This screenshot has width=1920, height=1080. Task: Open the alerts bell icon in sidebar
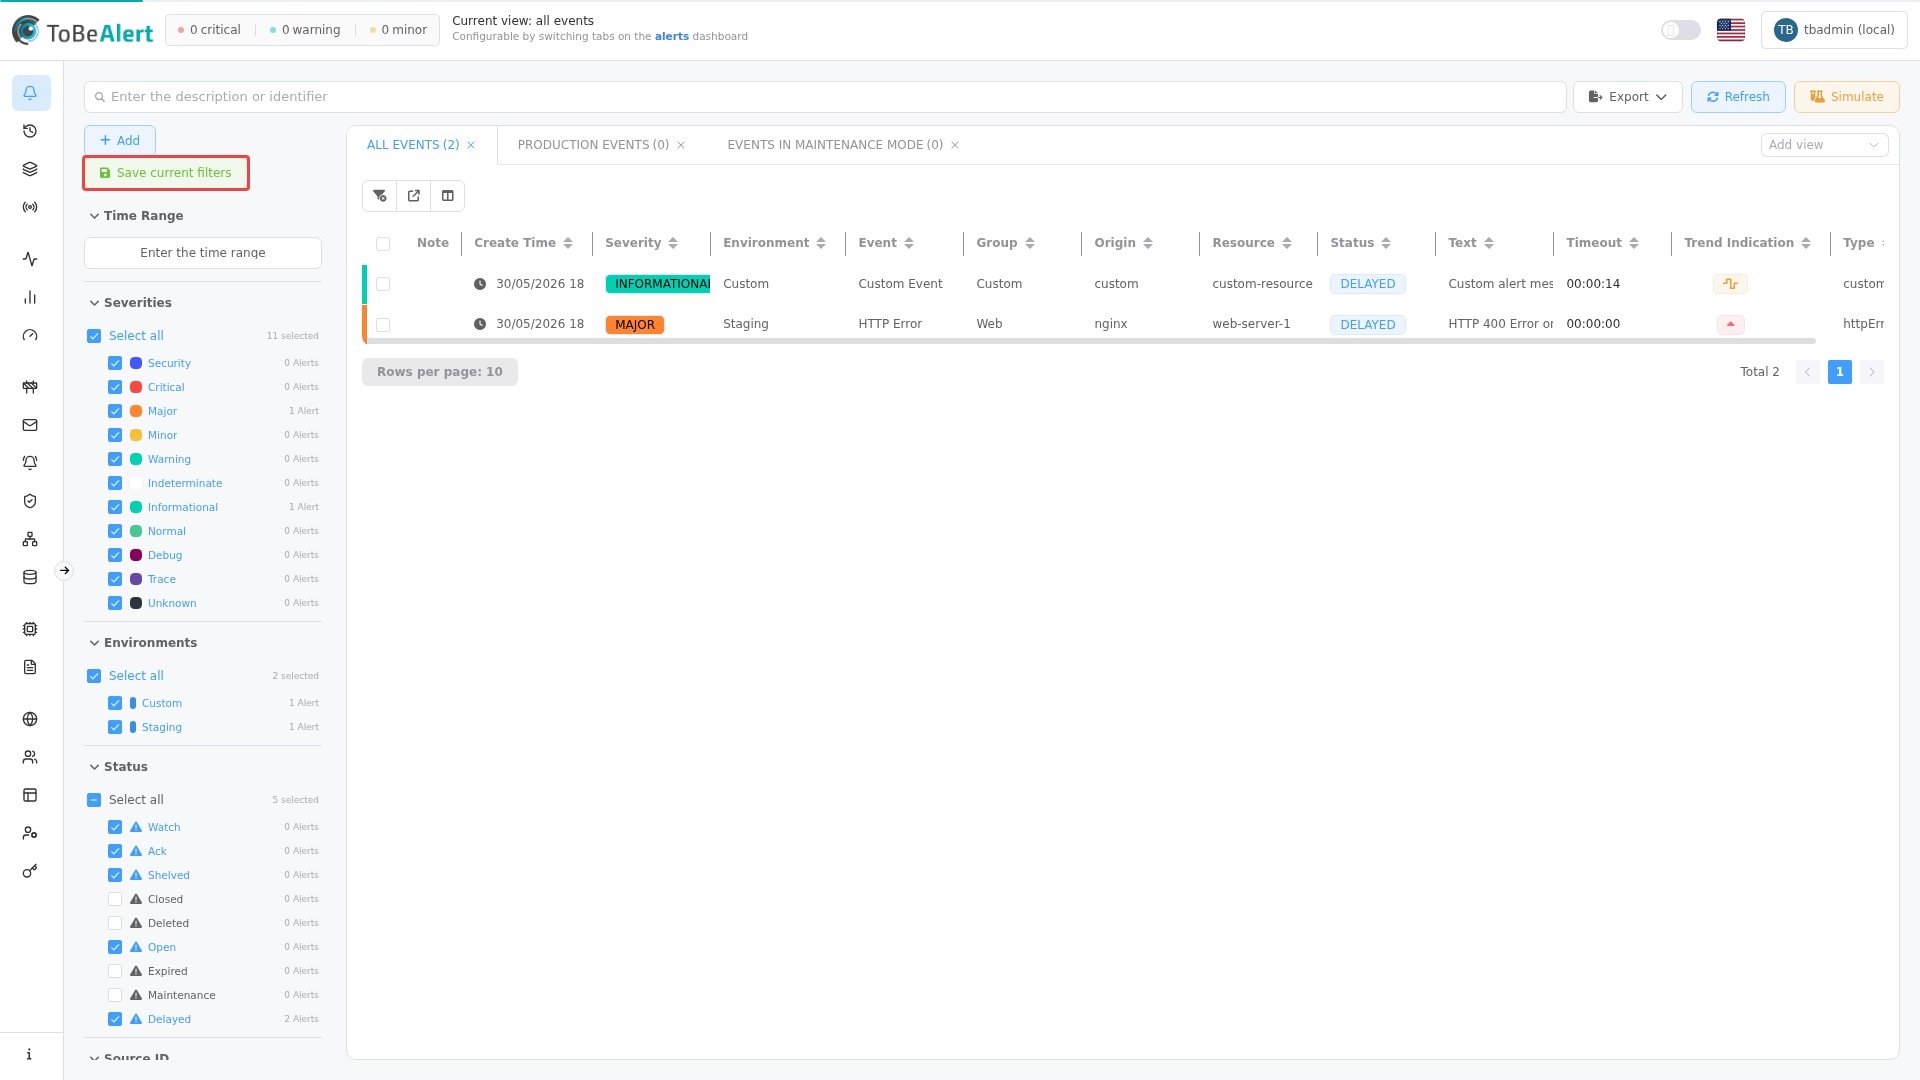(x=30, y=93)
